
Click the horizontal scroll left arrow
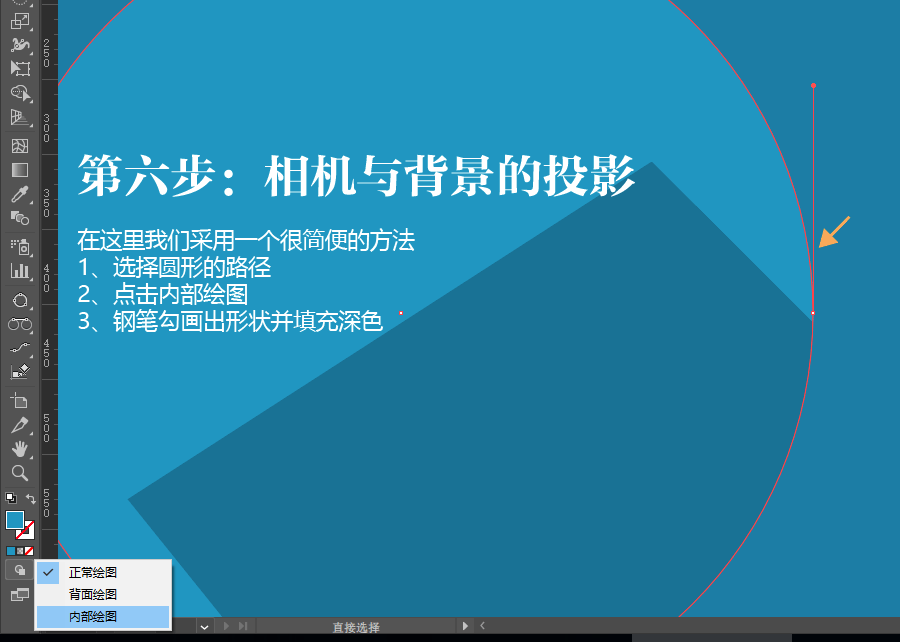click(482, 625)
